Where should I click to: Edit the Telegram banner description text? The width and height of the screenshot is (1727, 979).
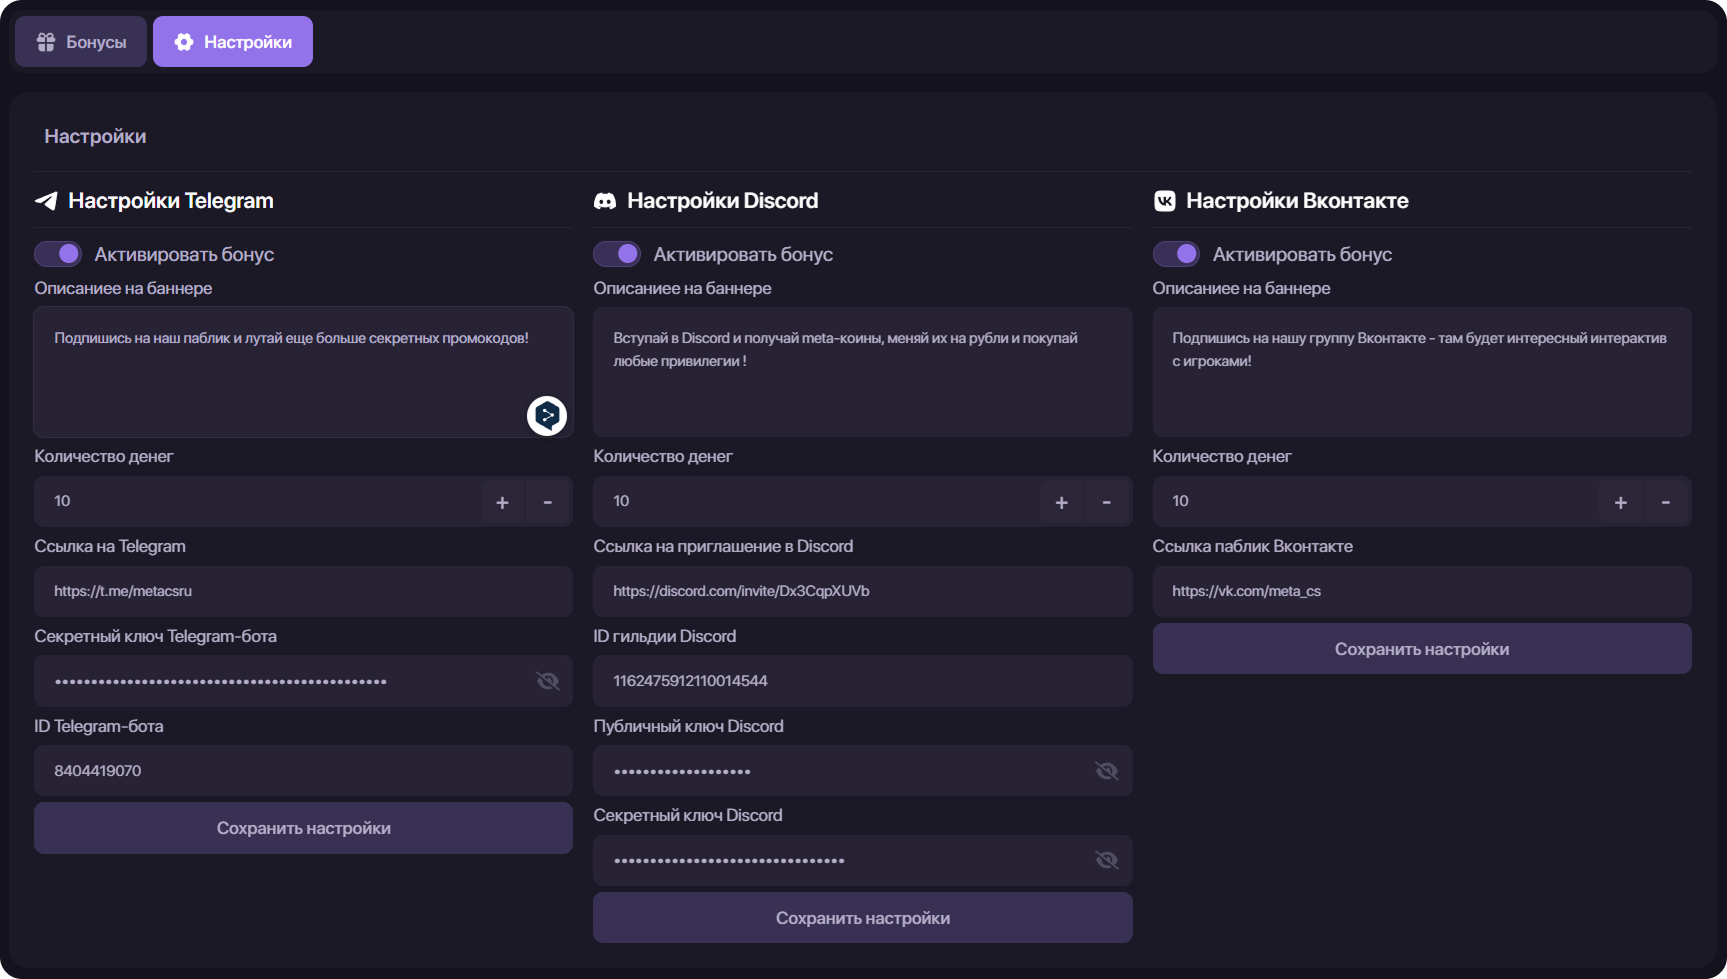click(303, 372)
